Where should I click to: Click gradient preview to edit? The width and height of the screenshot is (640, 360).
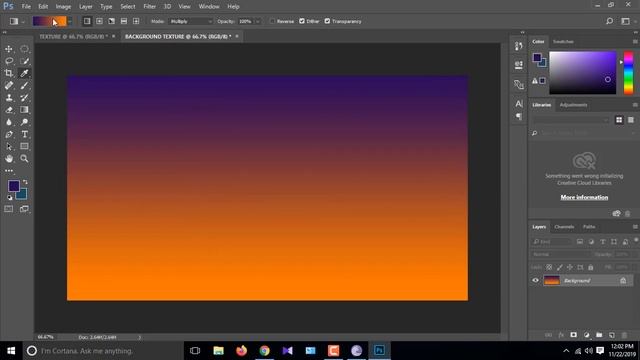(x=49, y=21)
